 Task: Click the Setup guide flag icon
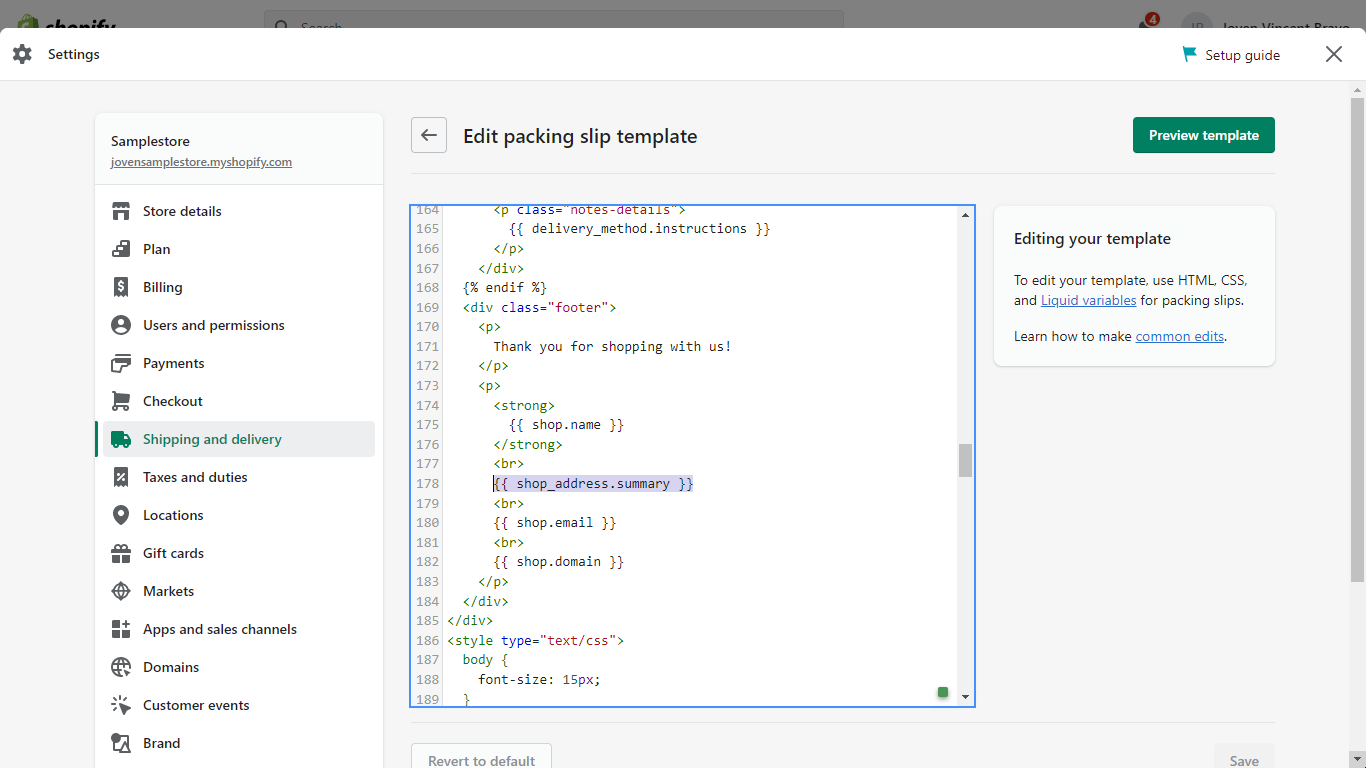coord(1188,55)
